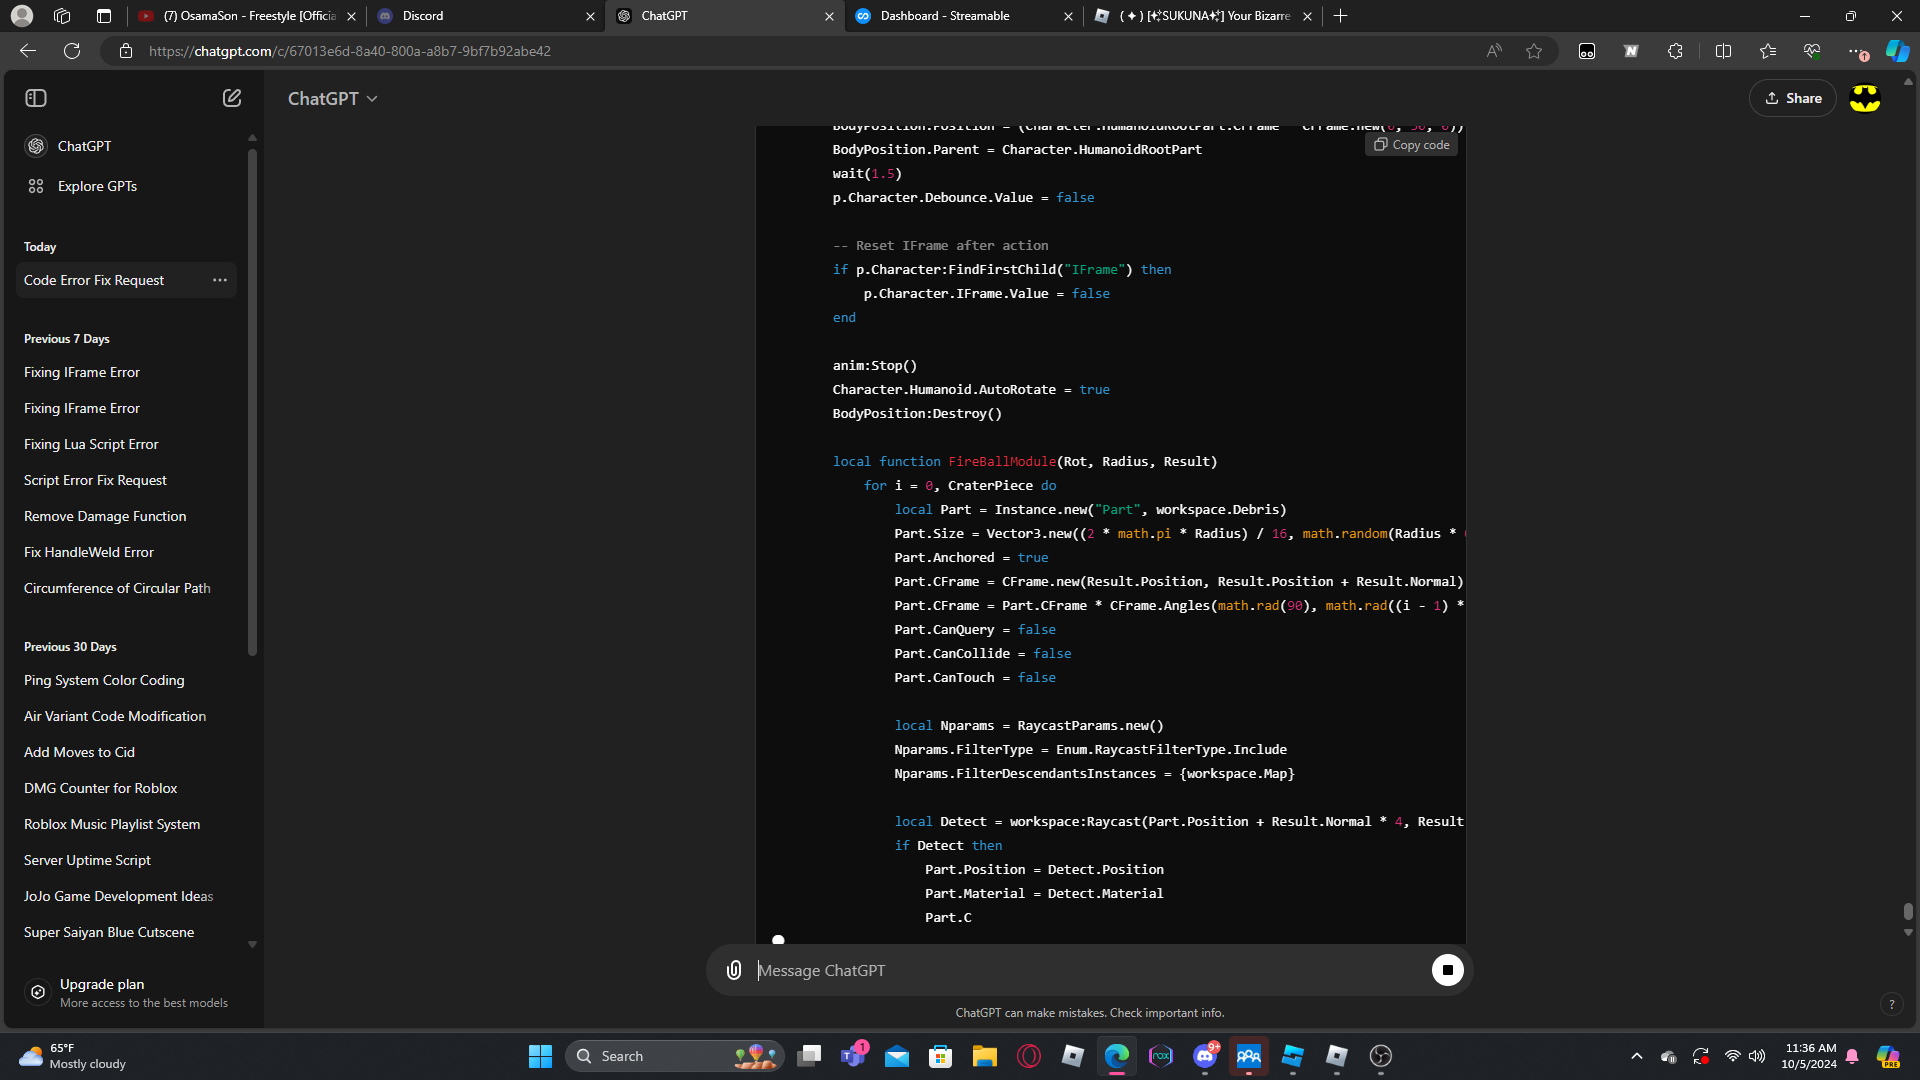Stop the response generation
Screen dimensions: 1920x1080
(1447, 970)
